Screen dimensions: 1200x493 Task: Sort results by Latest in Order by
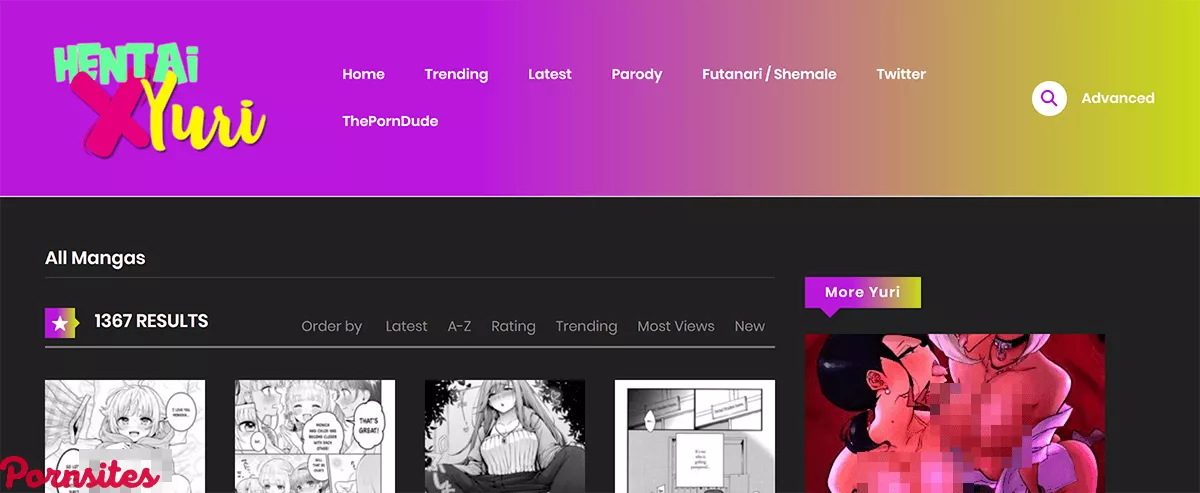[x=406, y=326]
